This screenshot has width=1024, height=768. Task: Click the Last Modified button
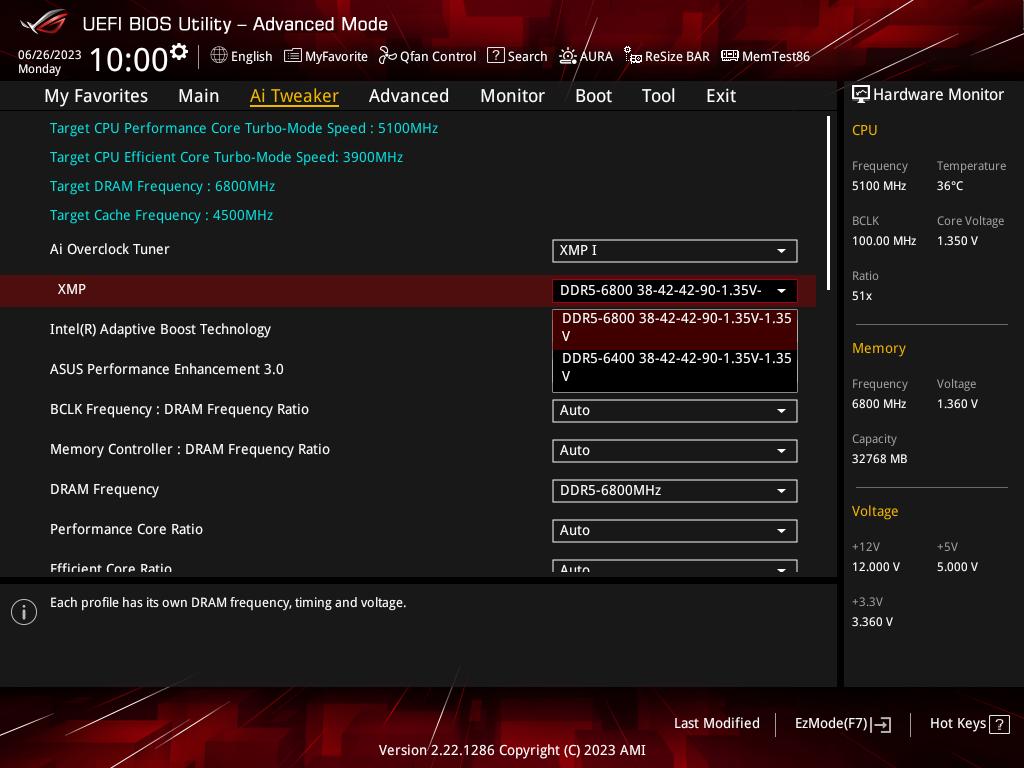(x=716, y=723)
